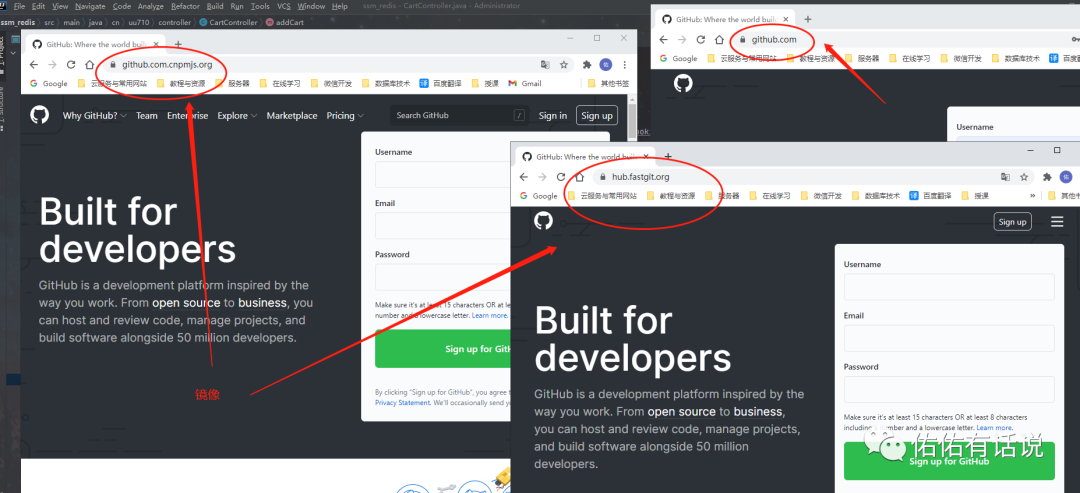This screenshot has height=493, width=1080.
Task: Expand Pricing dropdown on cnpmjs page
Action: point(345,116)
